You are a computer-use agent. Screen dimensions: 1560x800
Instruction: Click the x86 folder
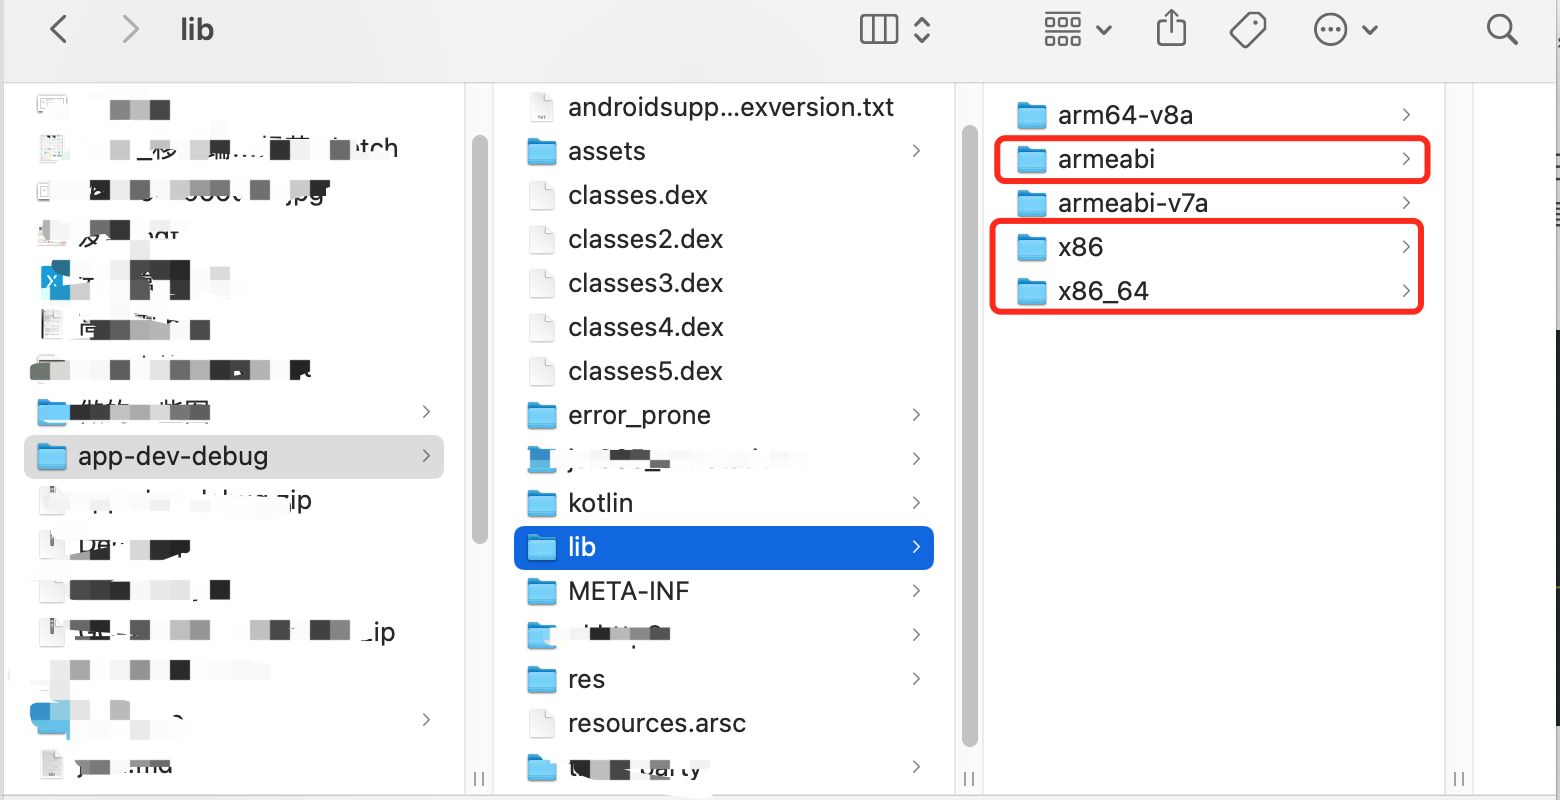(x=1081, y=247)
